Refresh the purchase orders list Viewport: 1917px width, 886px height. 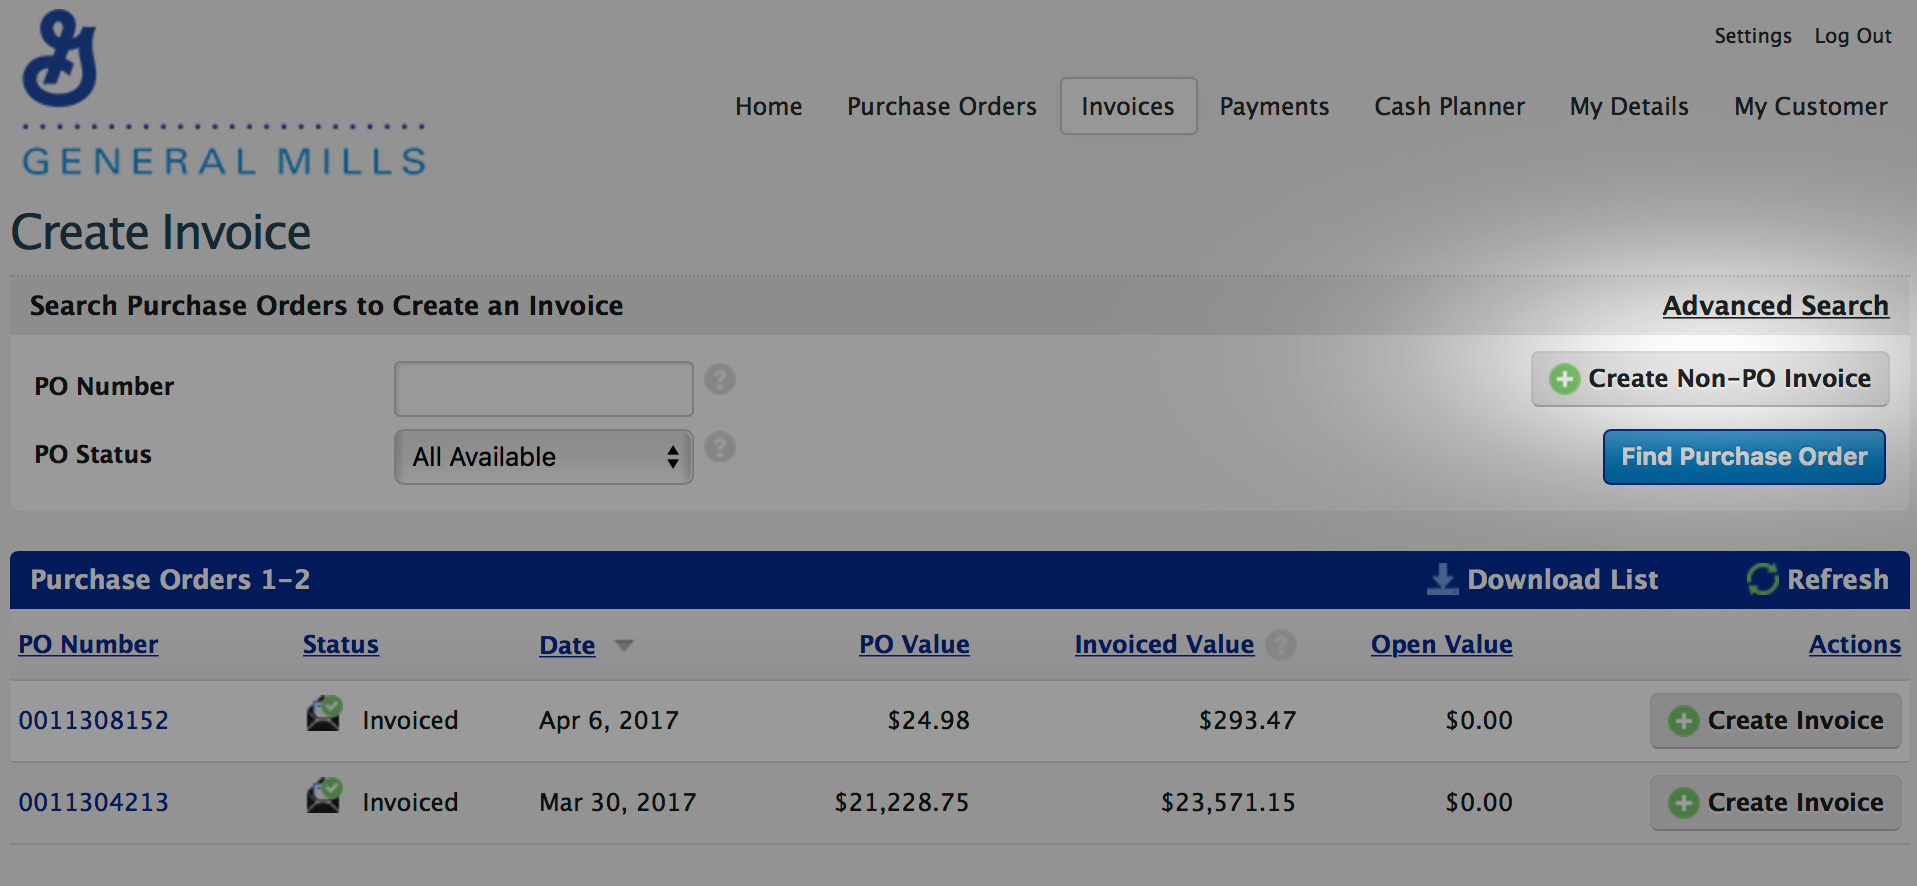tap(1818, 579)
